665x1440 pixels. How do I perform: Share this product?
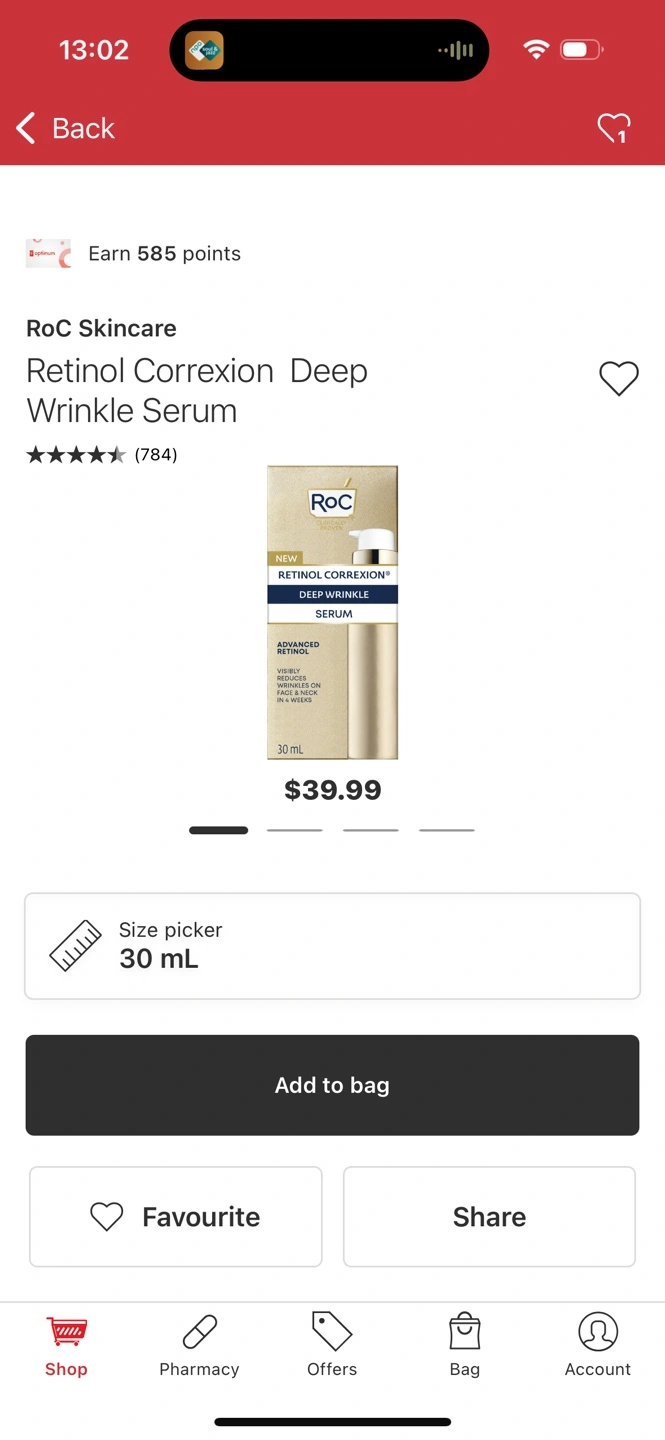pyautogui.click(x=489, y=1217)
